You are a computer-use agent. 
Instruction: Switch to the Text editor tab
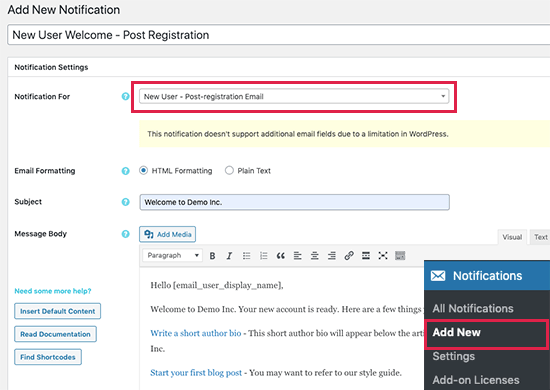[541, 237]
